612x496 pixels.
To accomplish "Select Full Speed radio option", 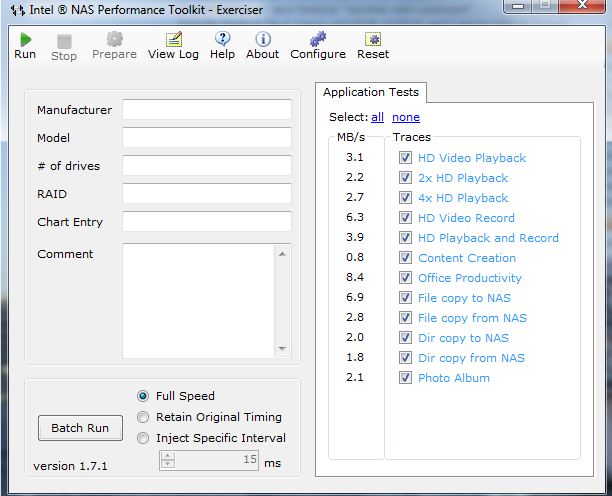I will tap(143, 396).
